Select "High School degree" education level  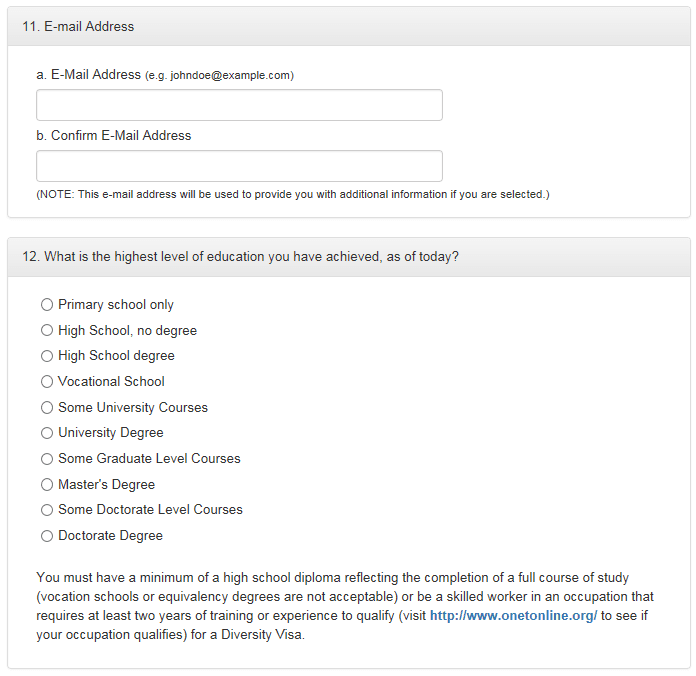pos(47,356)
